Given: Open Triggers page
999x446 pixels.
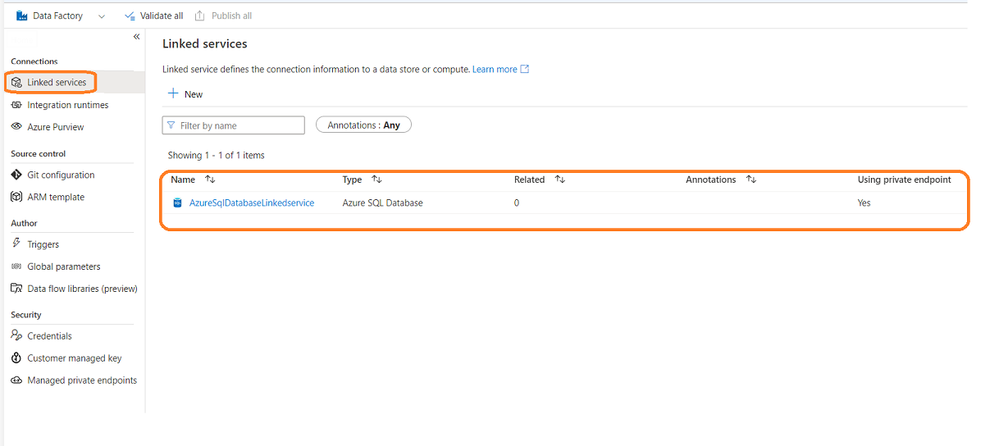Looking at the screenshot, I should coord(43,244).
